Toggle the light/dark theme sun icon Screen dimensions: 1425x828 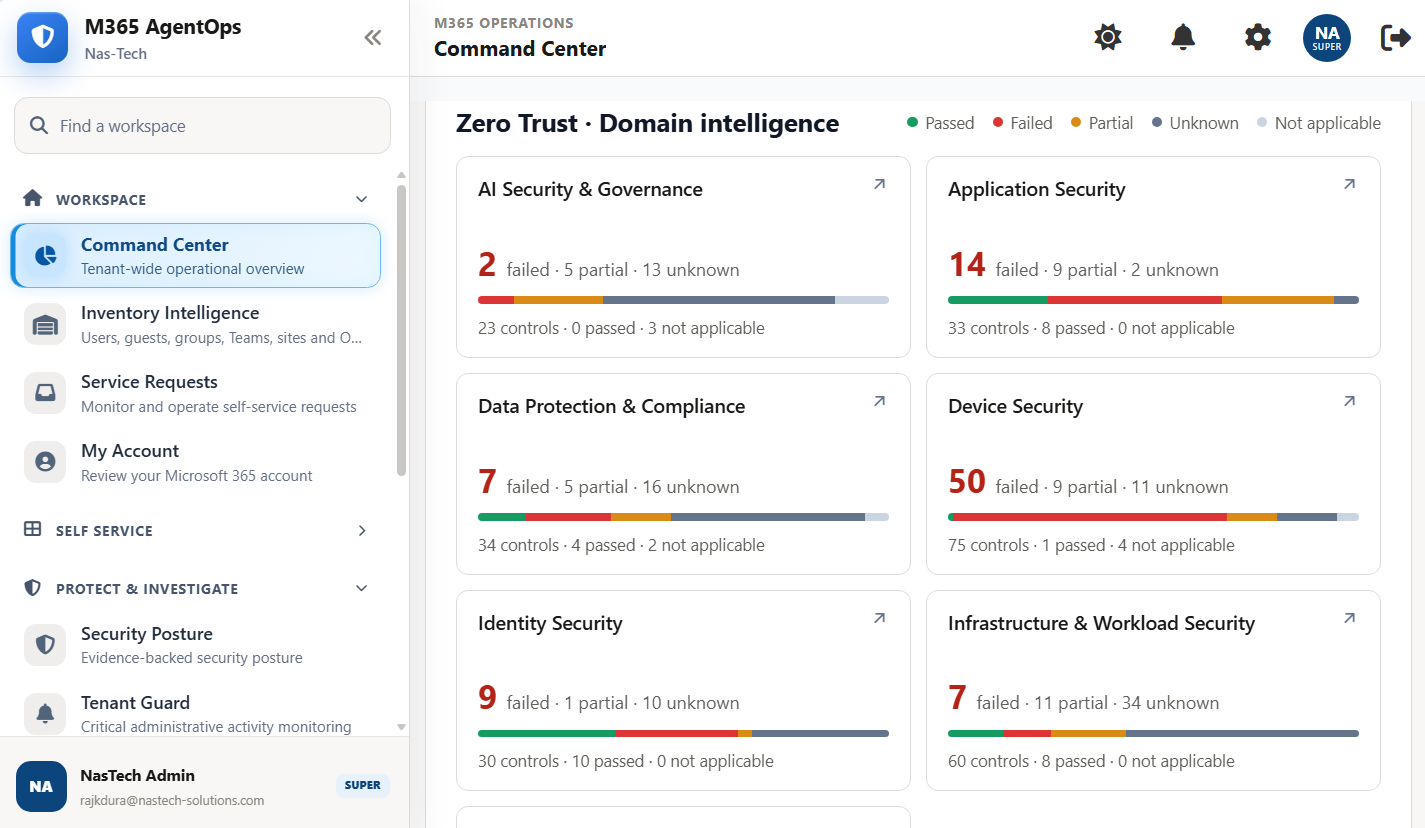[1108, 38]
